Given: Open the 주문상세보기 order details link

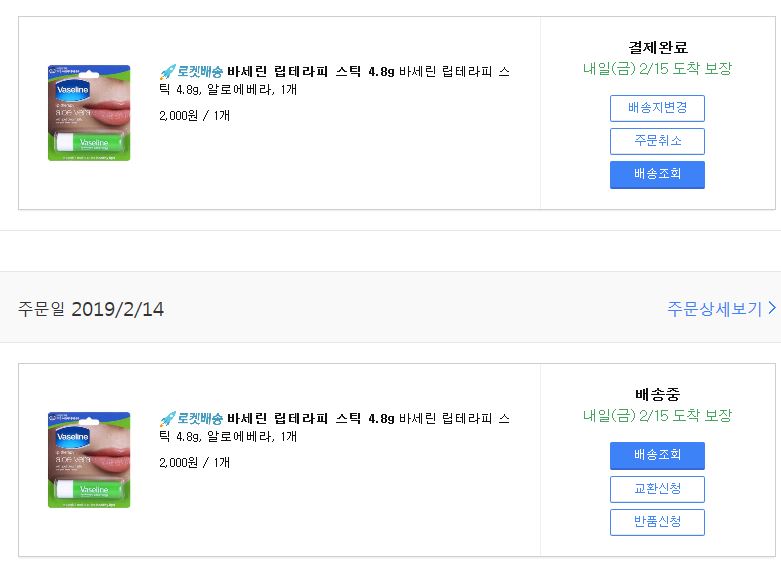Looking at the screenshot, I should click(714, 309).
